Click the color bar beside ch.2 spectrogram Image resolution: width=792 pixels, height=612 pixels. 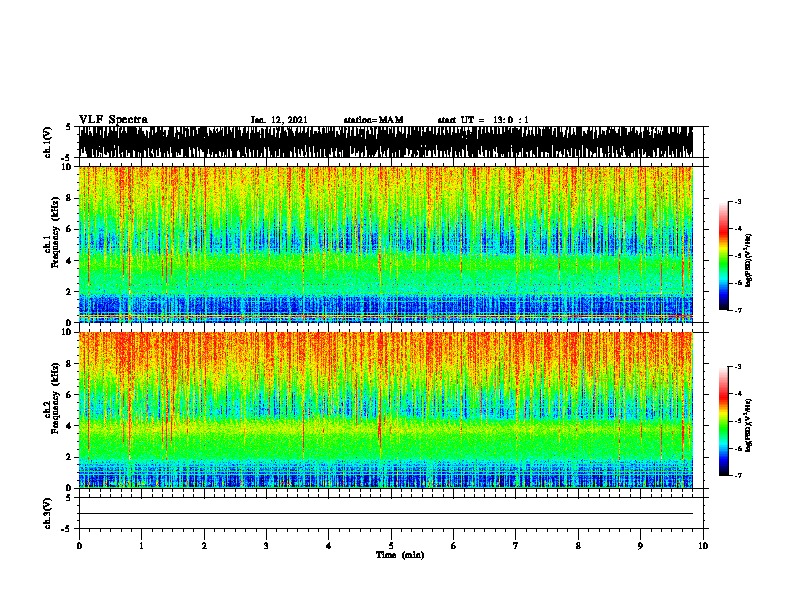[723, 421]
